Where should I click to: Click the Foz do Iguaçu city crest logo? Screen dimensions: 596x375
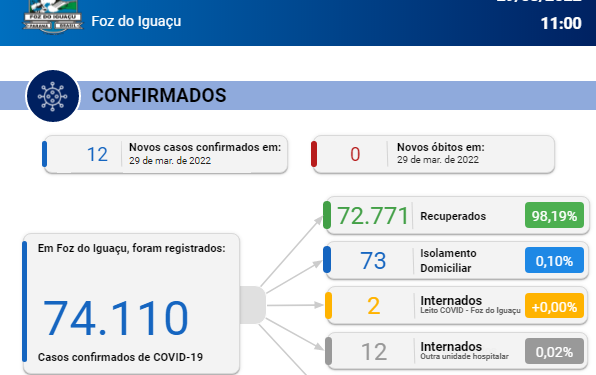52,17
